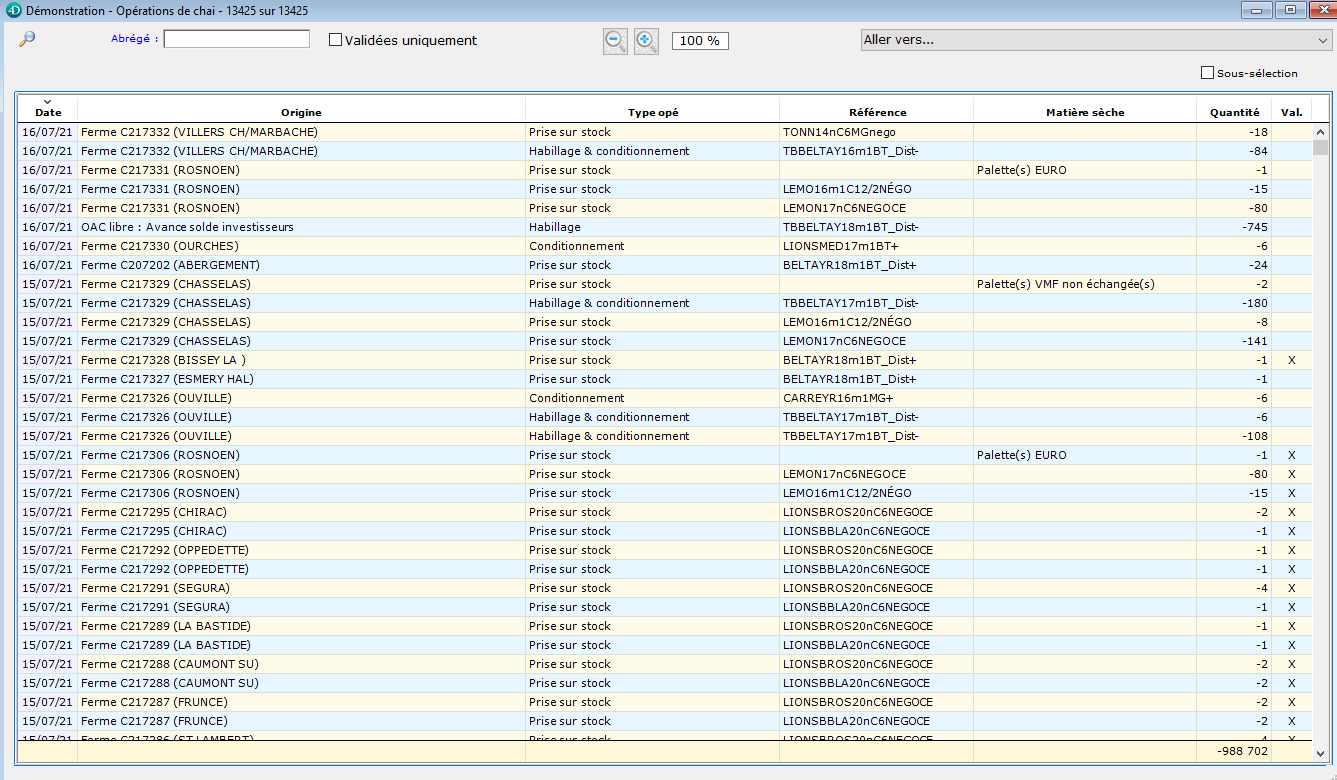The width and height of the screenshot is (1337, 780).
Task: Click the 4D application icon in title bar
Action: pyautogui.click(x=13, y=10)
